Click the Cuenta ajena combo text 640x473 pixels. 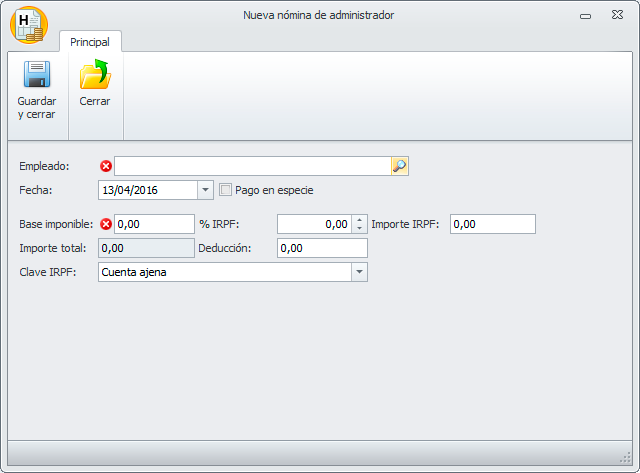click(x=134, y=272)
